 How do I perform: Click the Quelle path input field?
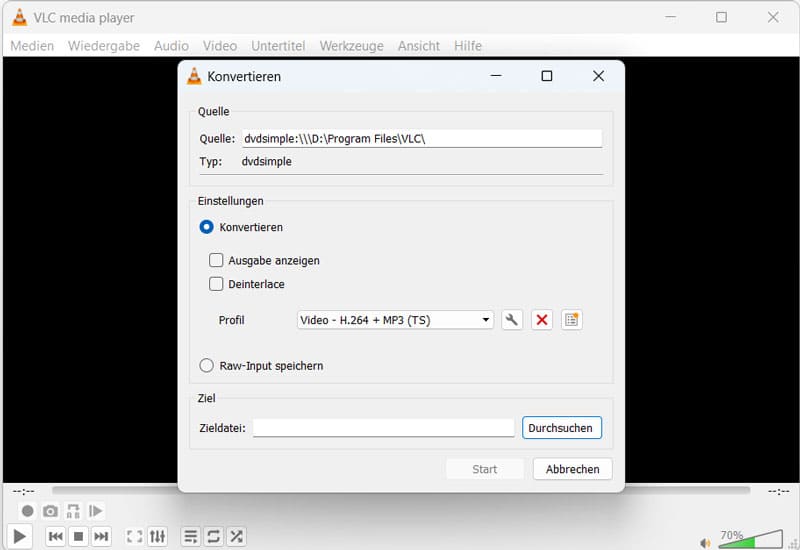click(x=422, y=138)
